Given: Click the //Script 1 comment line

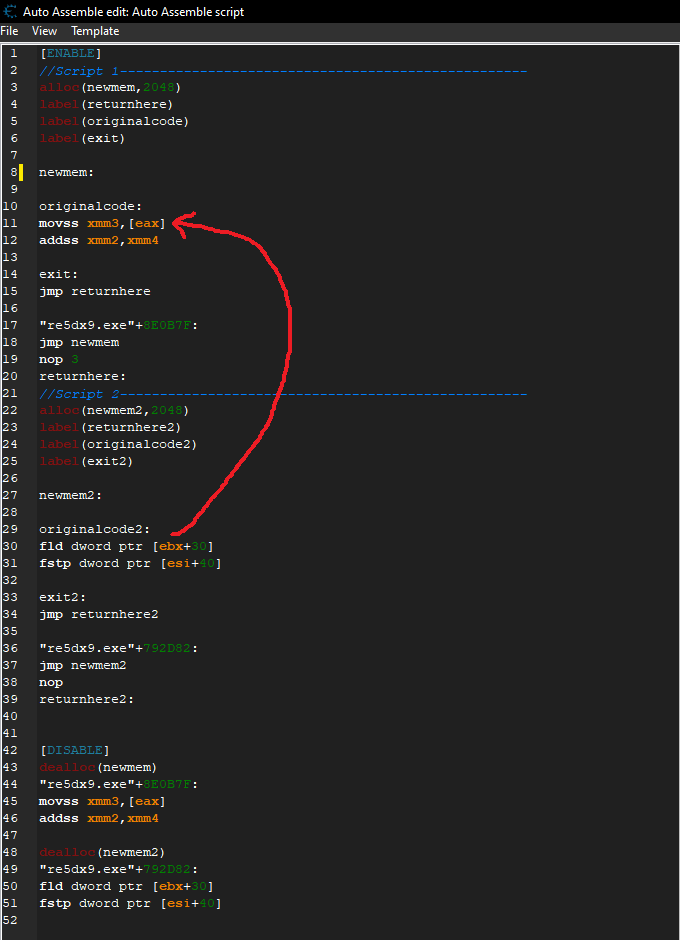Looking at the screenshot, I should coord(78,70).
